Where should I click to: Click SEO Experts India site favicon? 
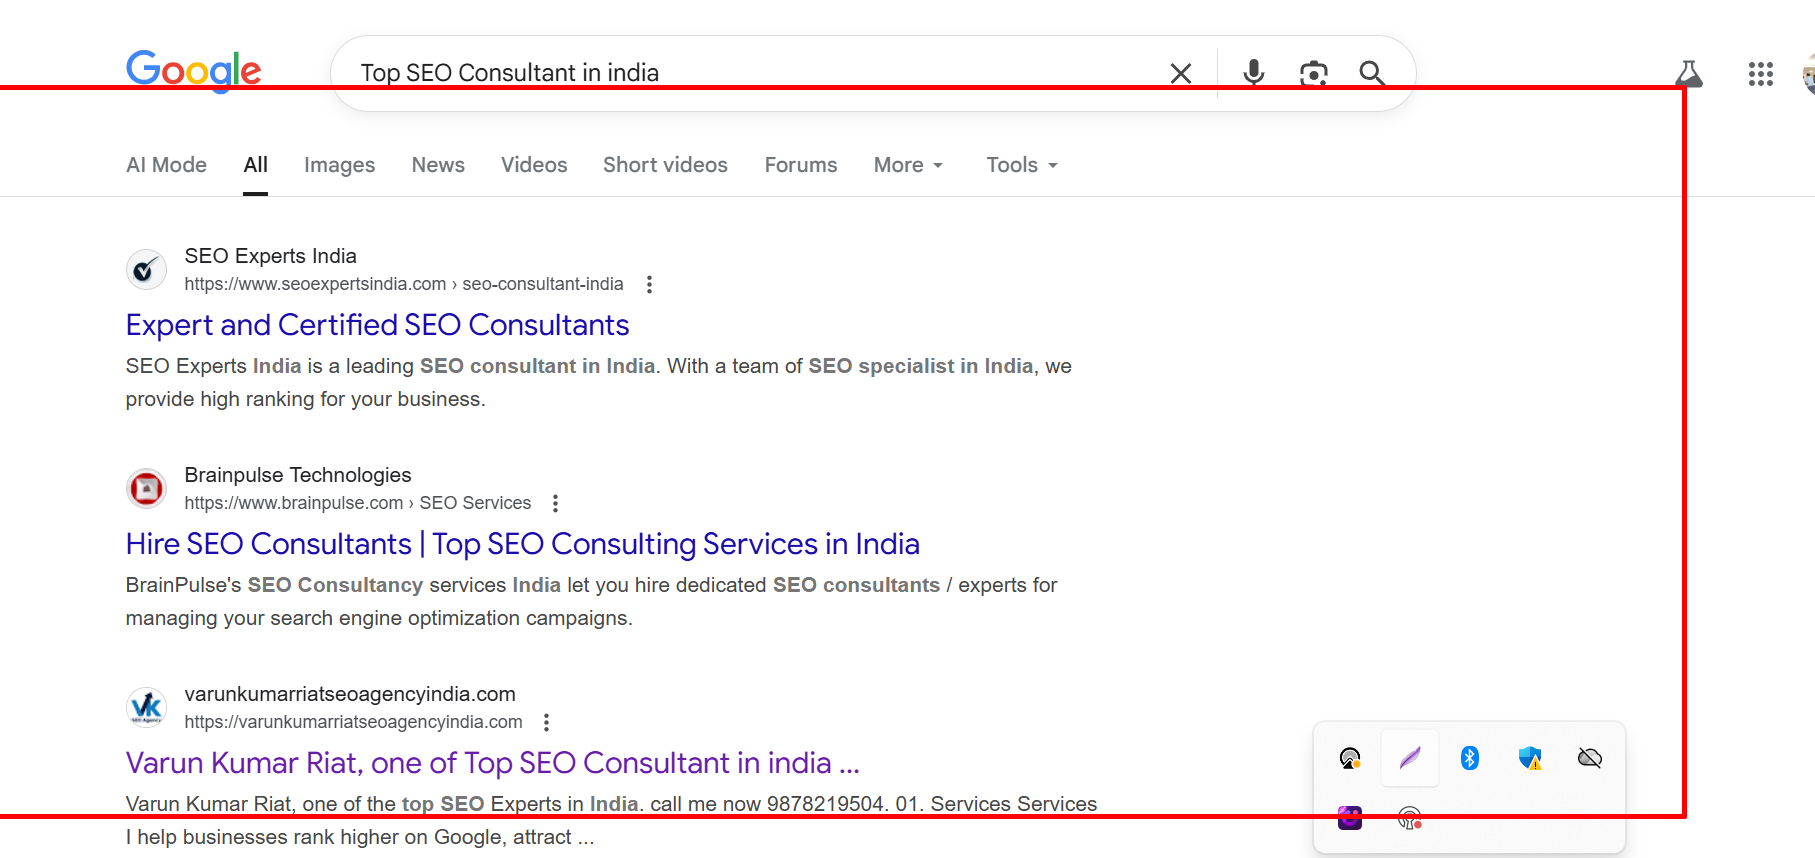click(x=146, y=269)
